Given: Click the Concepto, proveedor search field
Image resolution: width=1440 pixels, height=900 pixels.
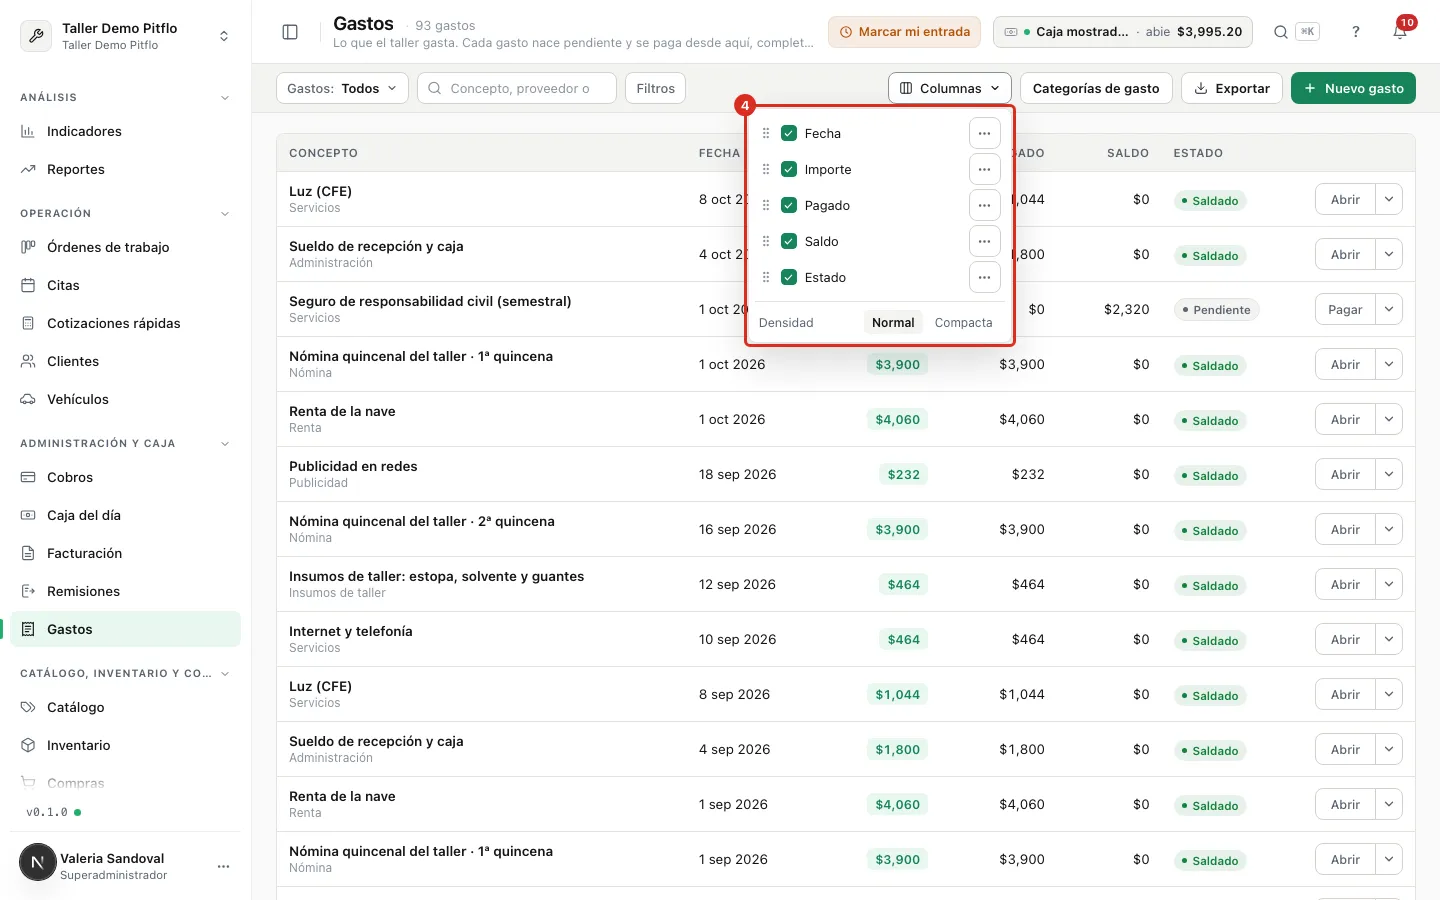Looking at the screenshot, I should click(516, 88).
